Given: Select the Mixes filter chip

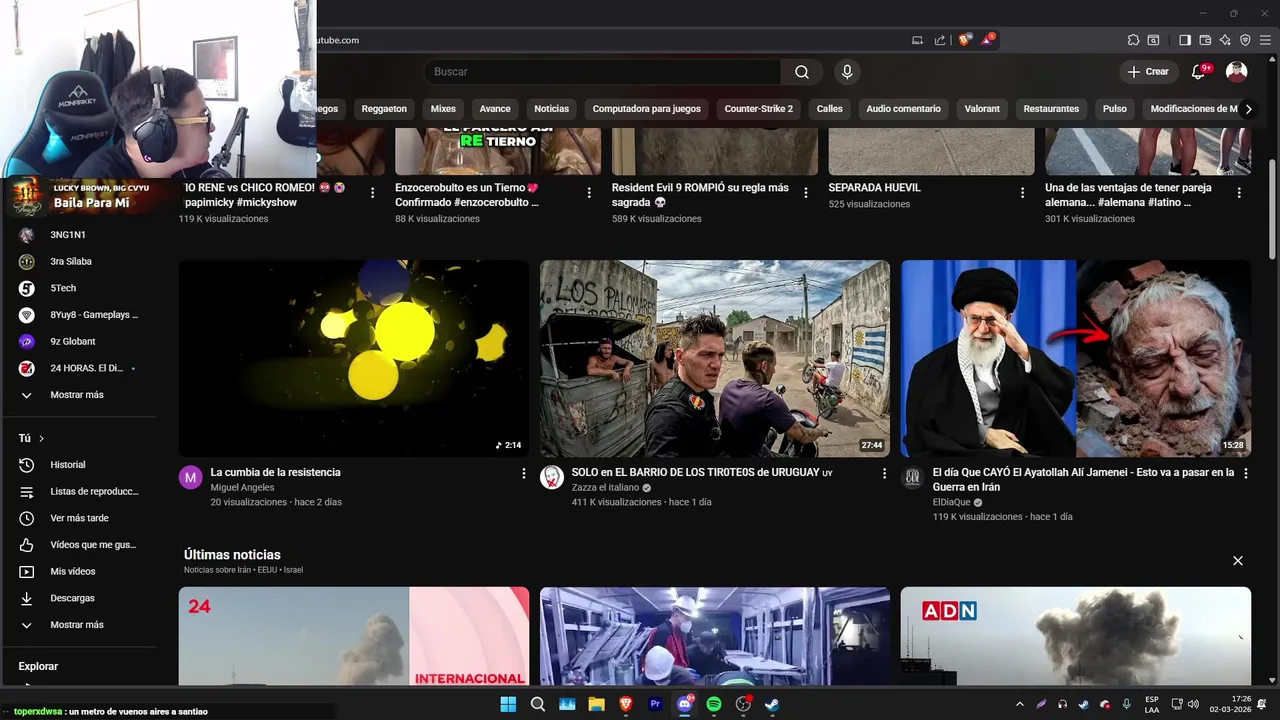Looking at the screenshot, I should (x=443, y=109).
